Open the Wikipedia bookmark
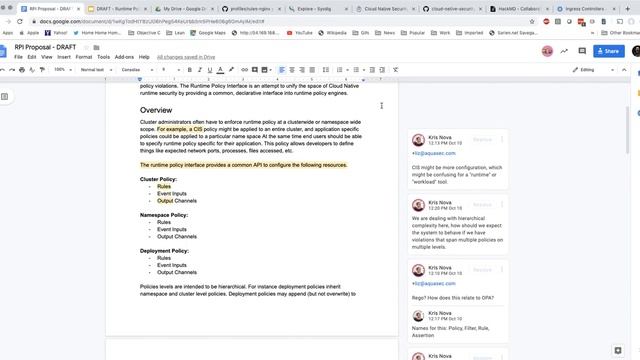The image size is (640, 360). coord(332,33)
